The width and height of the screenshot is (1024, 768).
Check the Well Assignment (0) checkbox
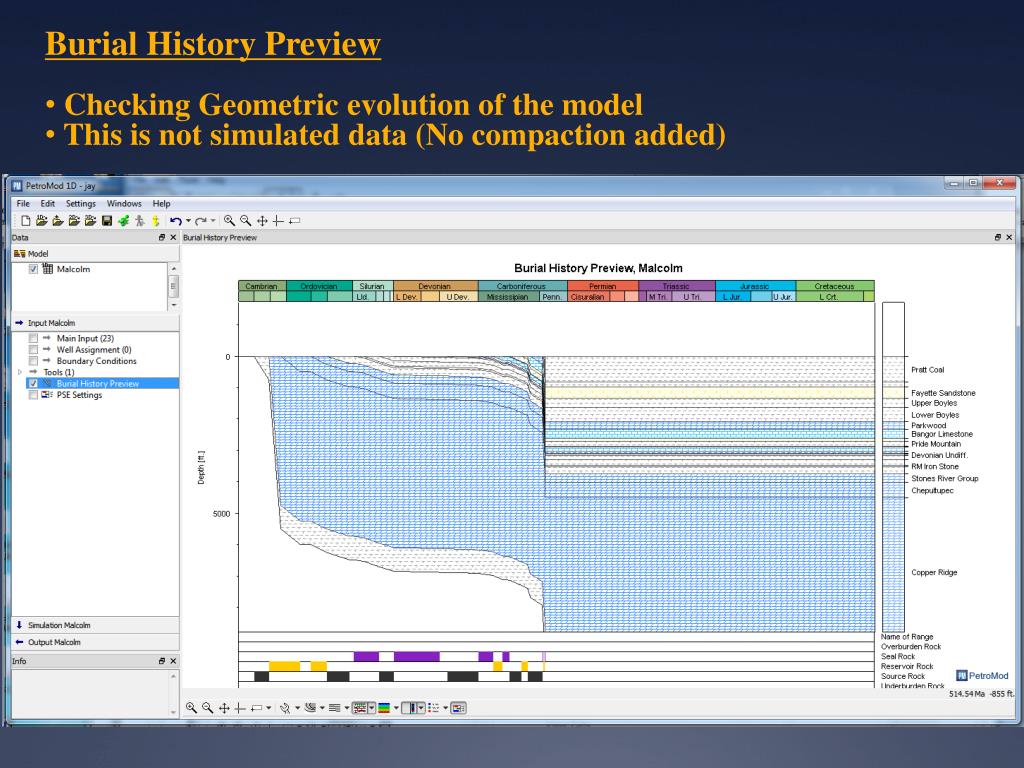tap(33, 349)
